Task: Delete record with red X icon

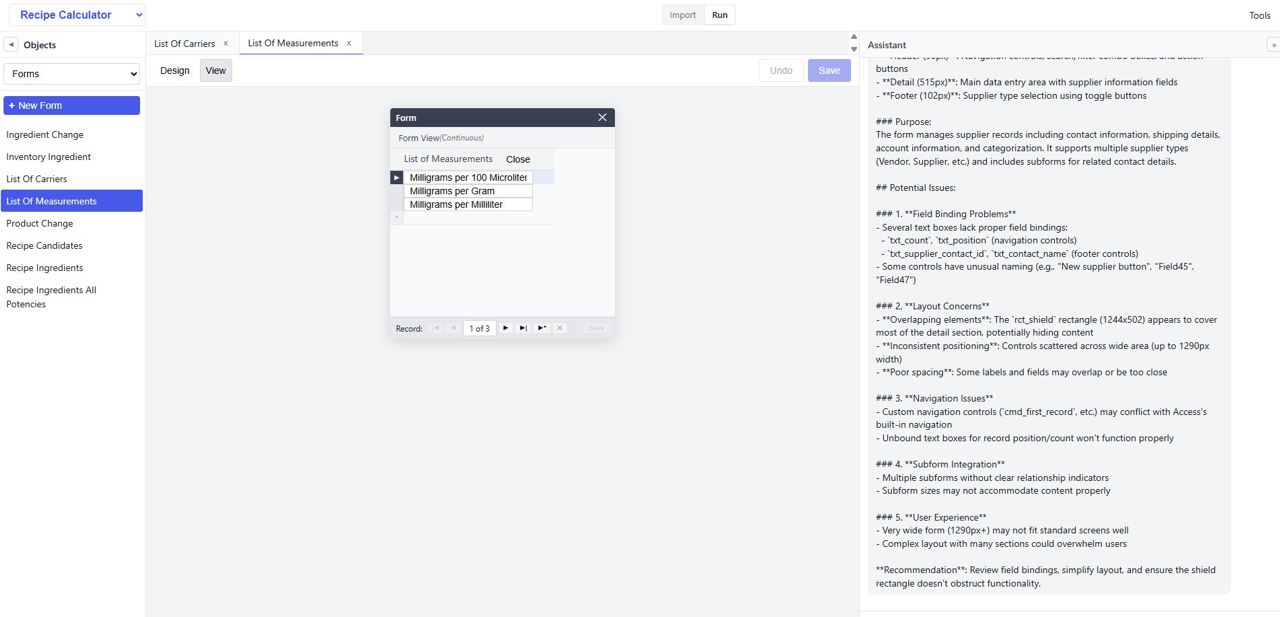Action: pyautogui.click(x=559, y=328)
